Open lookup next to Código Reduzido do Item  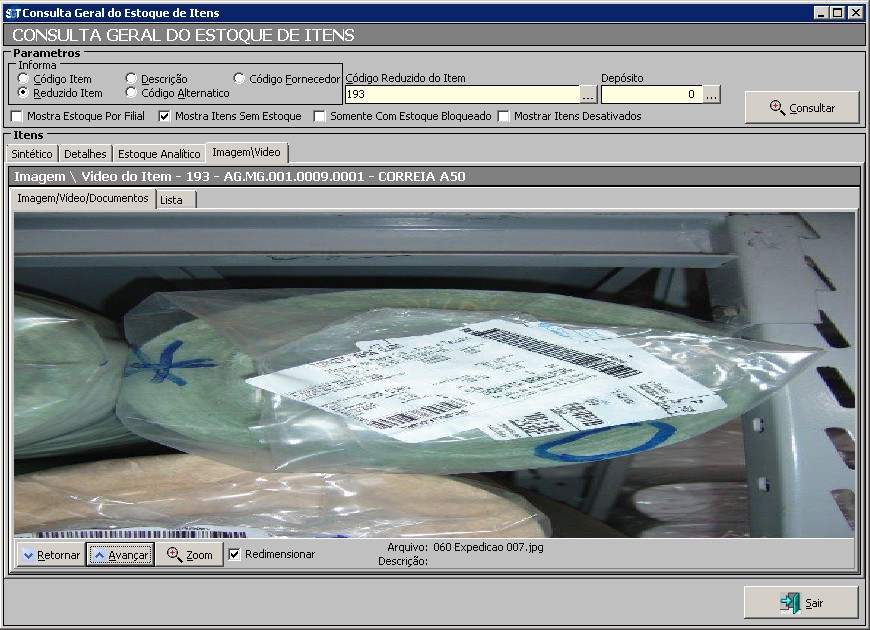pyautogui.click(x=588, y=95)
